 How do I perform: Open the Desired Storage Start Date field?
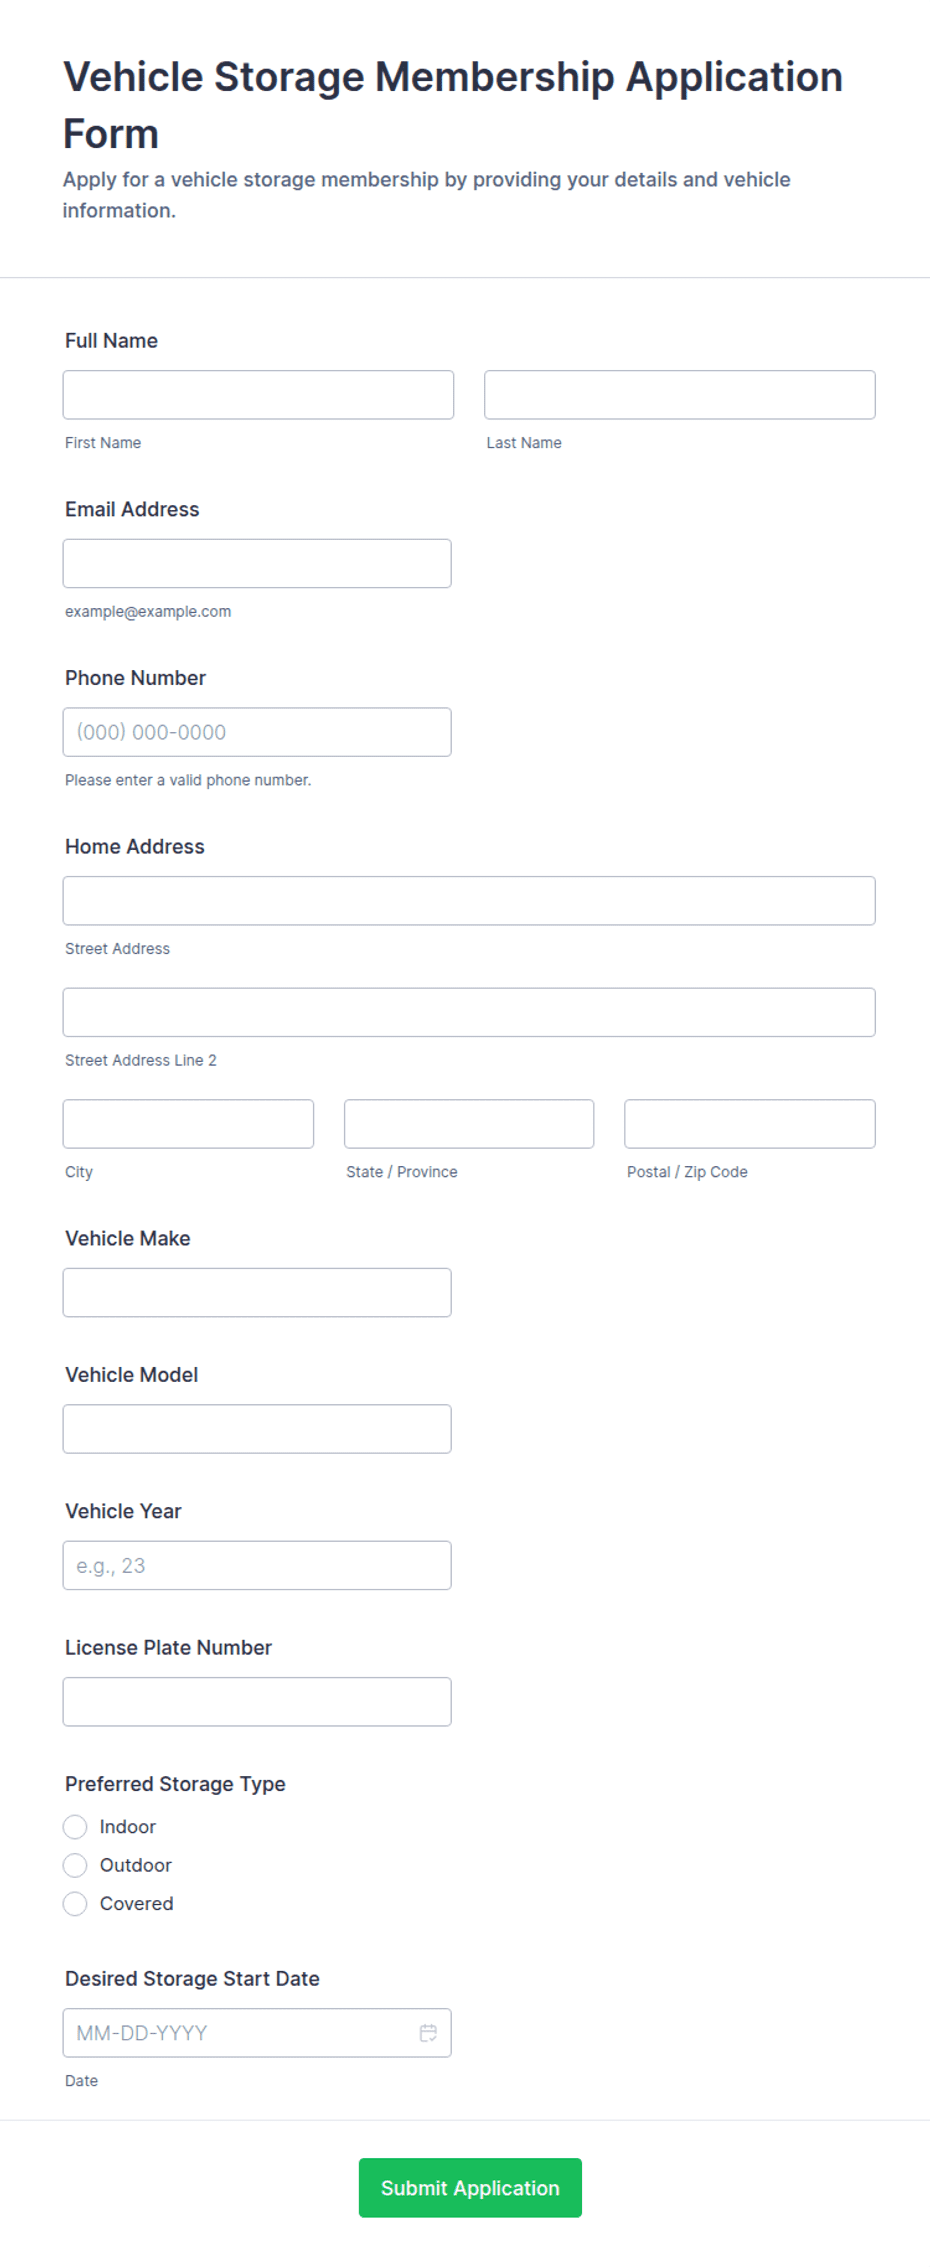(257, 2032)
